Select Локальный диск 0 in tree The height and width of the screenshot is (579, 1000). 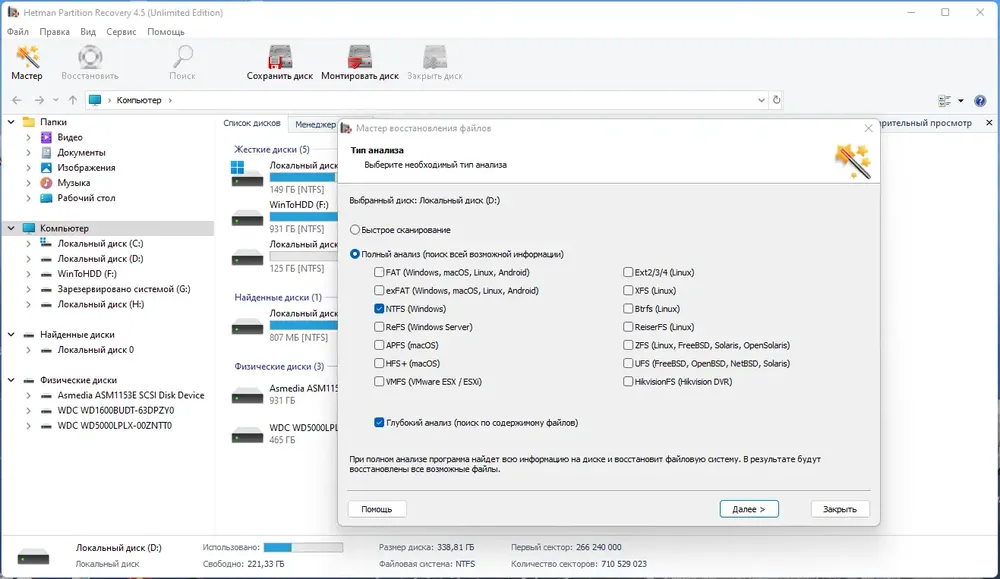(x=96, y=350)
